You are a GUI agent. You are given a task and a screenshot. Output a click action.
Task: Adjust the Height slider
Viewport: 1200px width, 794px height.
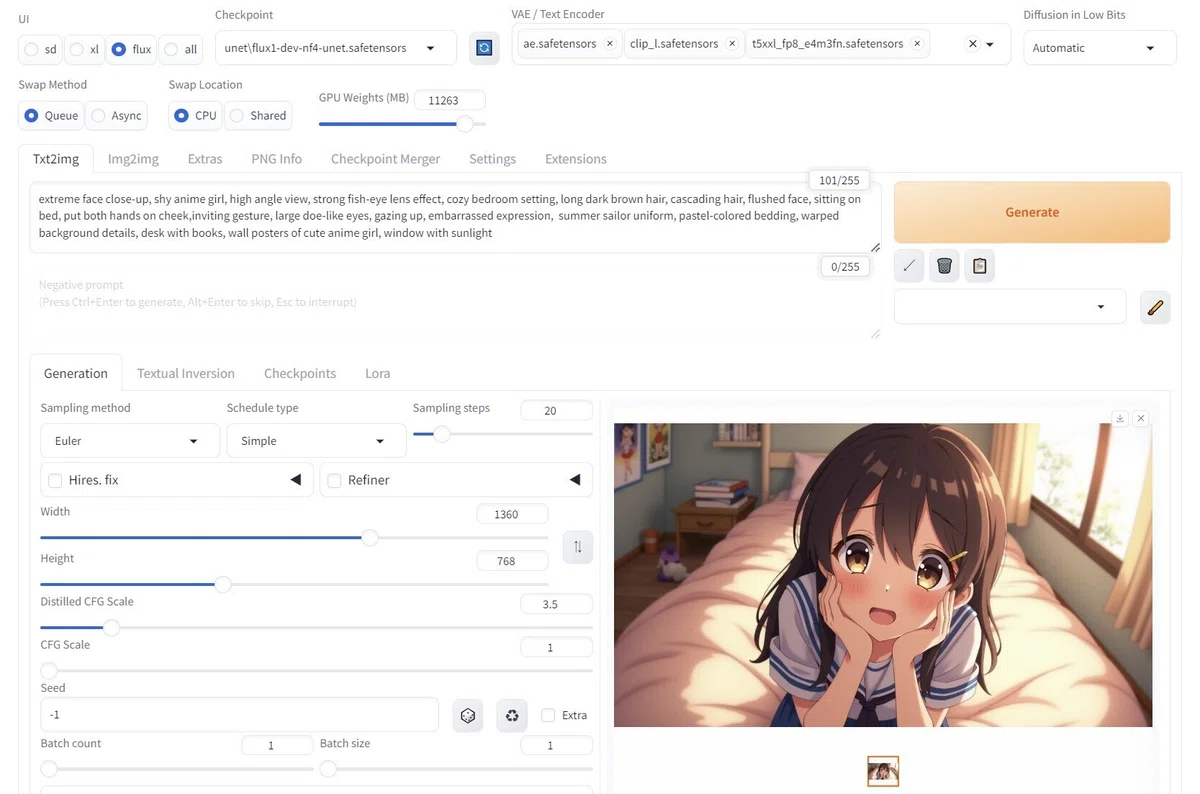tap(294, 584)
